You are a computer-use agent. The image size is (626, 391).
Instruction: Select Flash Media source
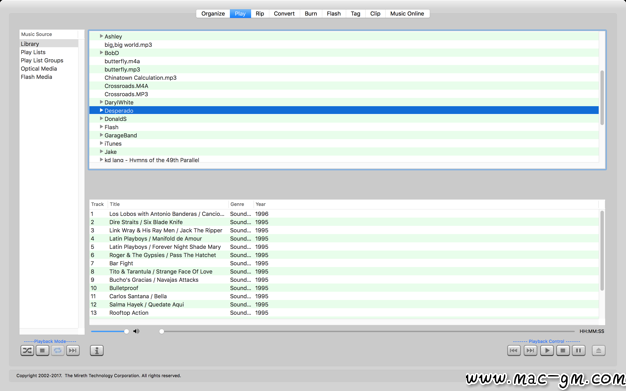[49, 77]
